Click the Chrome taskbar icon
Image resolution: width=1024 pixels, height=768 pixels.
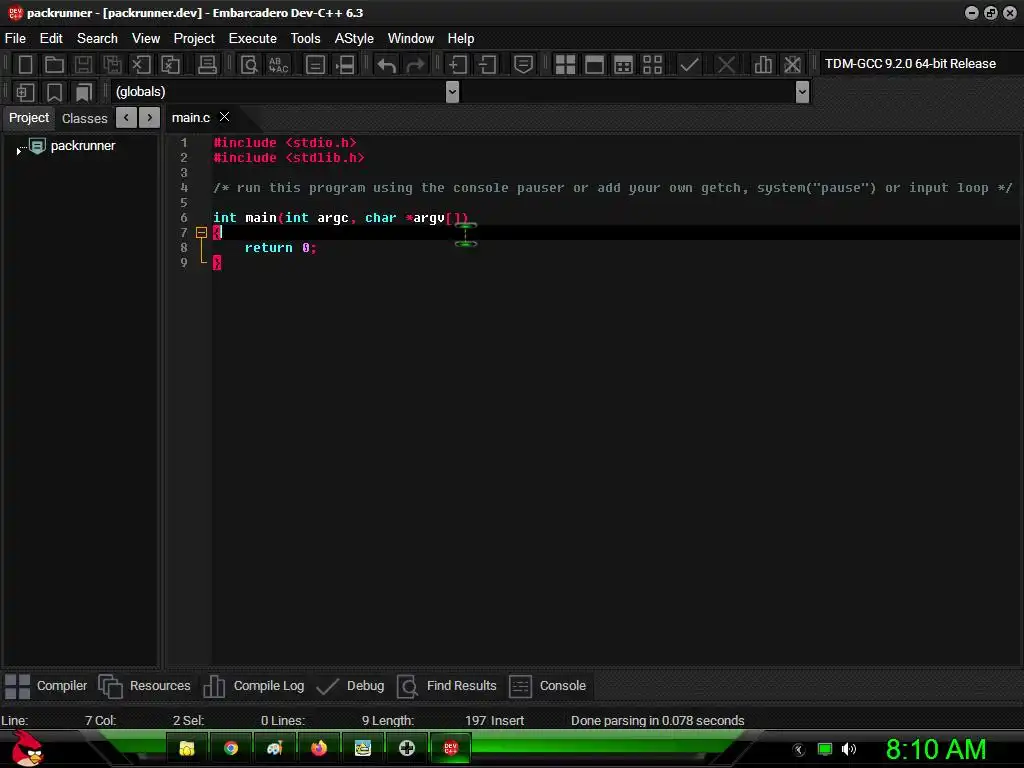point(231,748)
